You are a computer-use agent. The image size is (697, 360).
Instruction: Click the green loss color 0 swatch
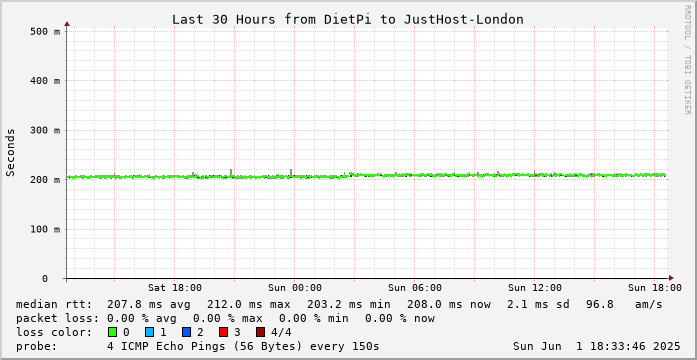tap(112, 332)
